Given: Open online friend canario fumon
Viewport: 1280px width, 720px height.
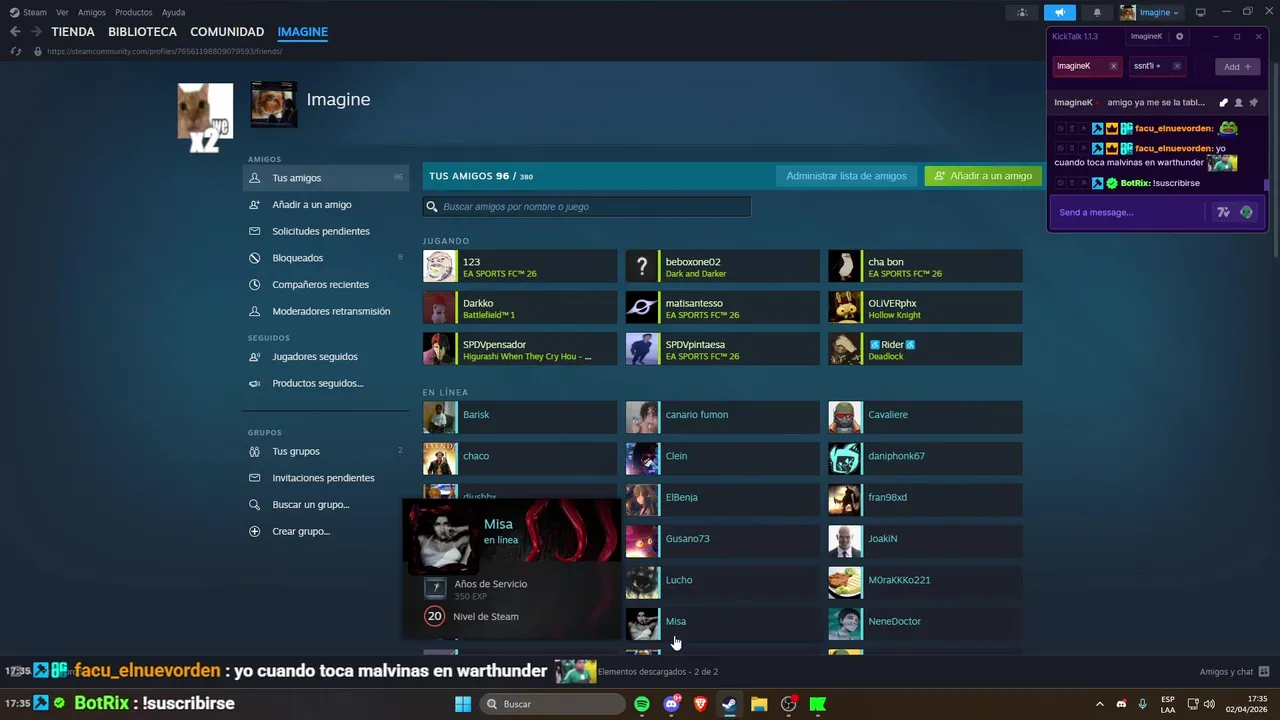Looking at the screenshot, I should click(x=722, y=415).
